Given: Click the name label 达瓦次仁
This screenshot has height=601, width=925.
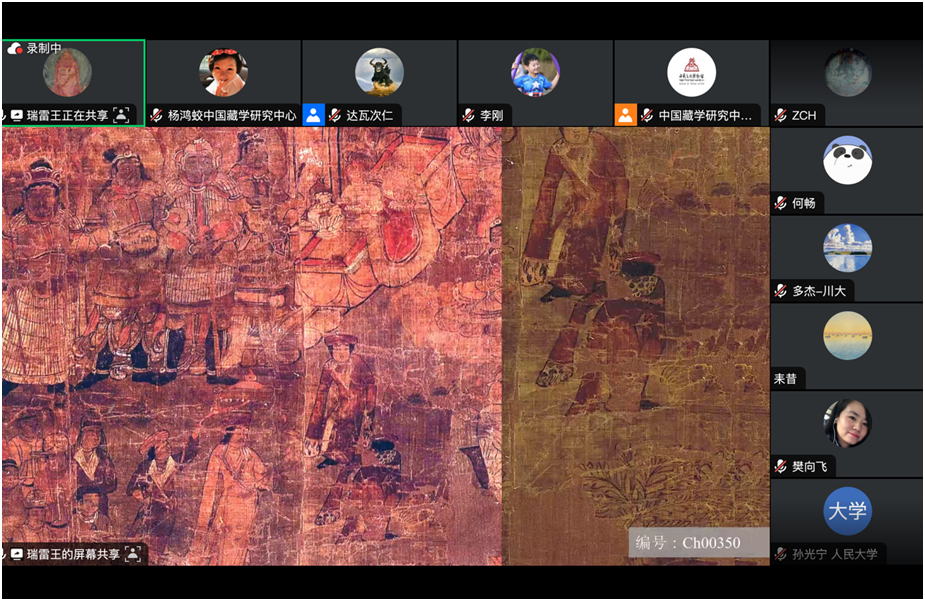Looking at the screenshot, I should pyautogui.click(x=369, y=116).
